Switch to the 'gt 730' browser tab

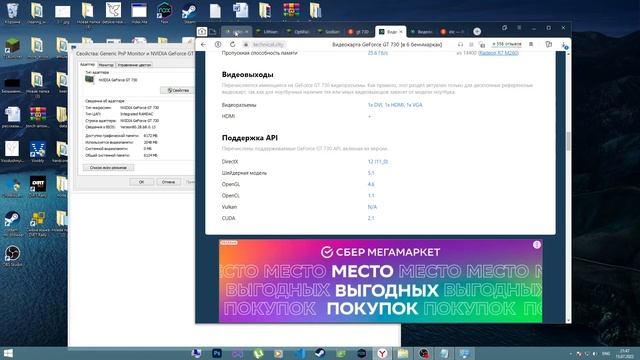359,31
